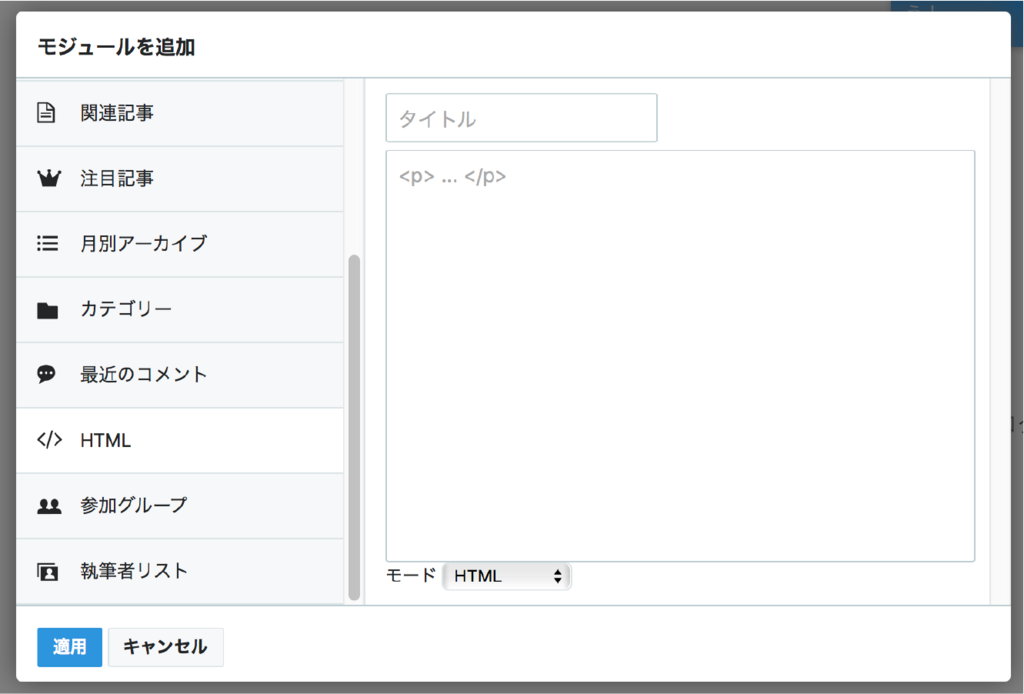The height and width of the screenshot is (694, 1024).
Task: Focus the タイトル input field
Action: pyautogui.click(x=521, y=118)
